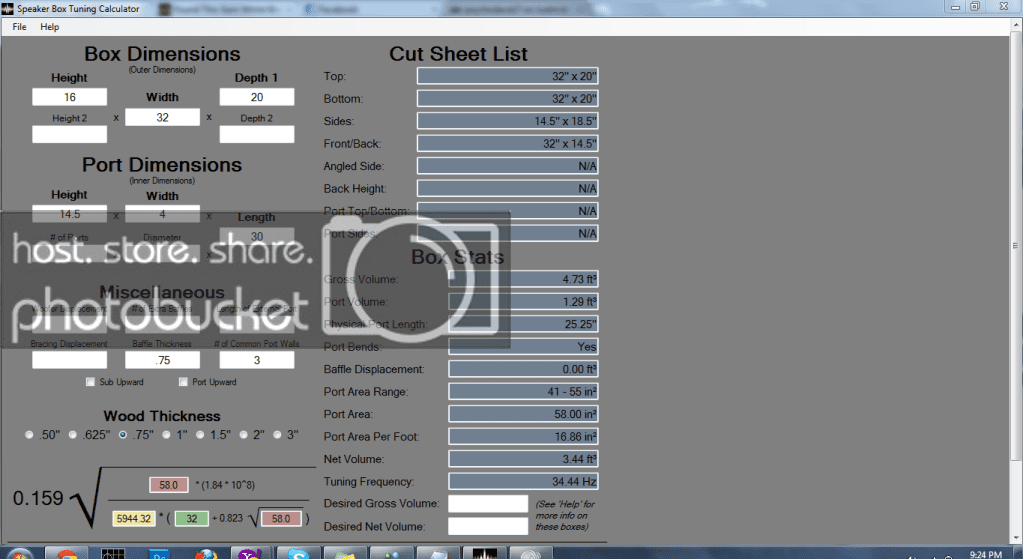Click the green 32 formula box
Viewport: 1023px width, 559px height.
click(x=192, y=519)
